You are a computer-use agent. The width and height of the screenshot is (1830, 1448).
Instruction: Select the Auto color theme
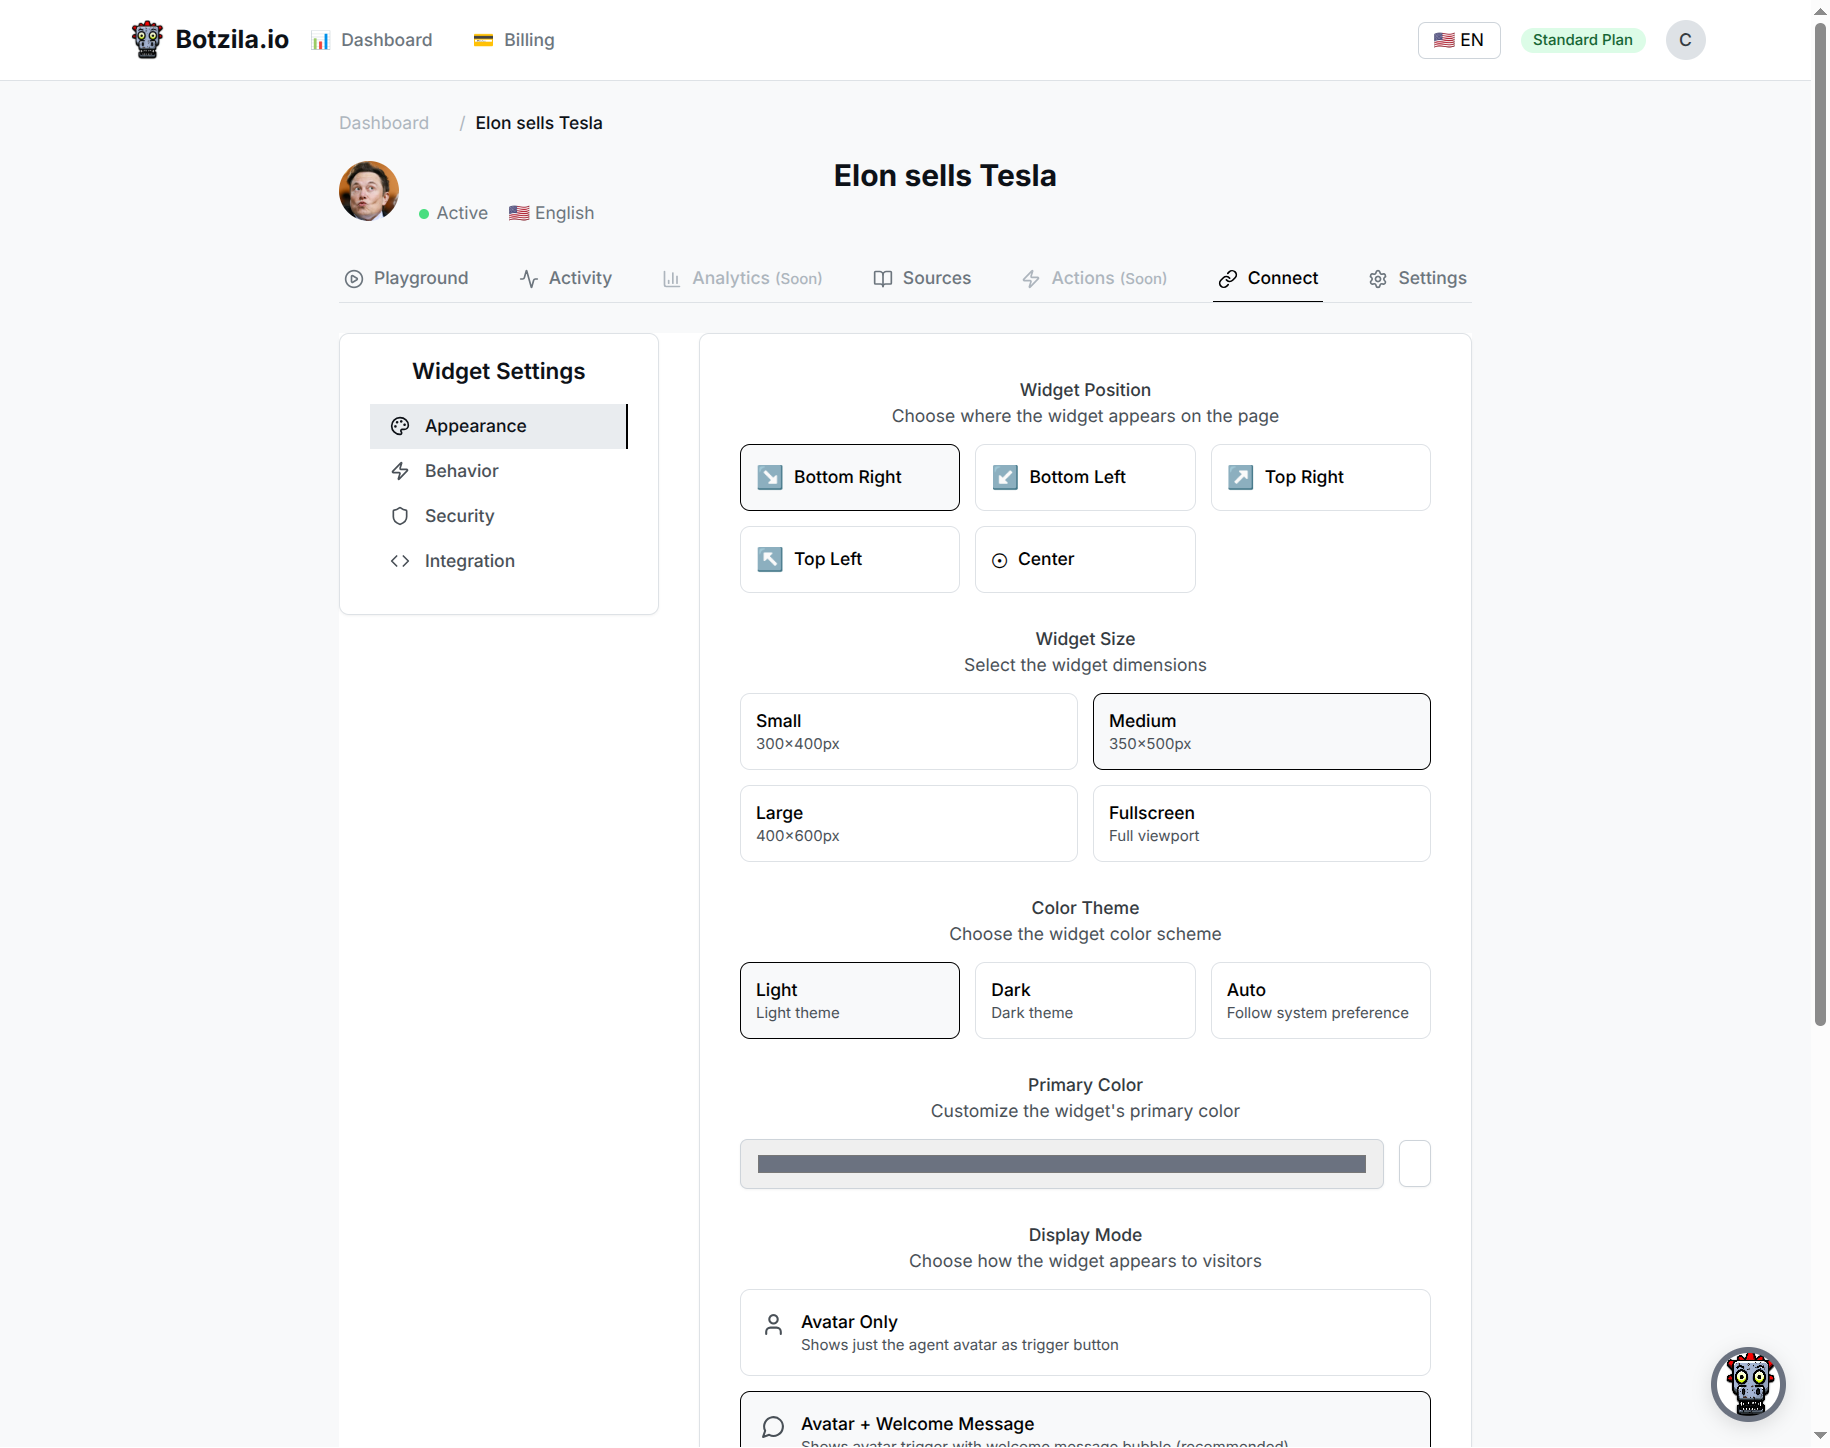(x=1321, y=1000)
